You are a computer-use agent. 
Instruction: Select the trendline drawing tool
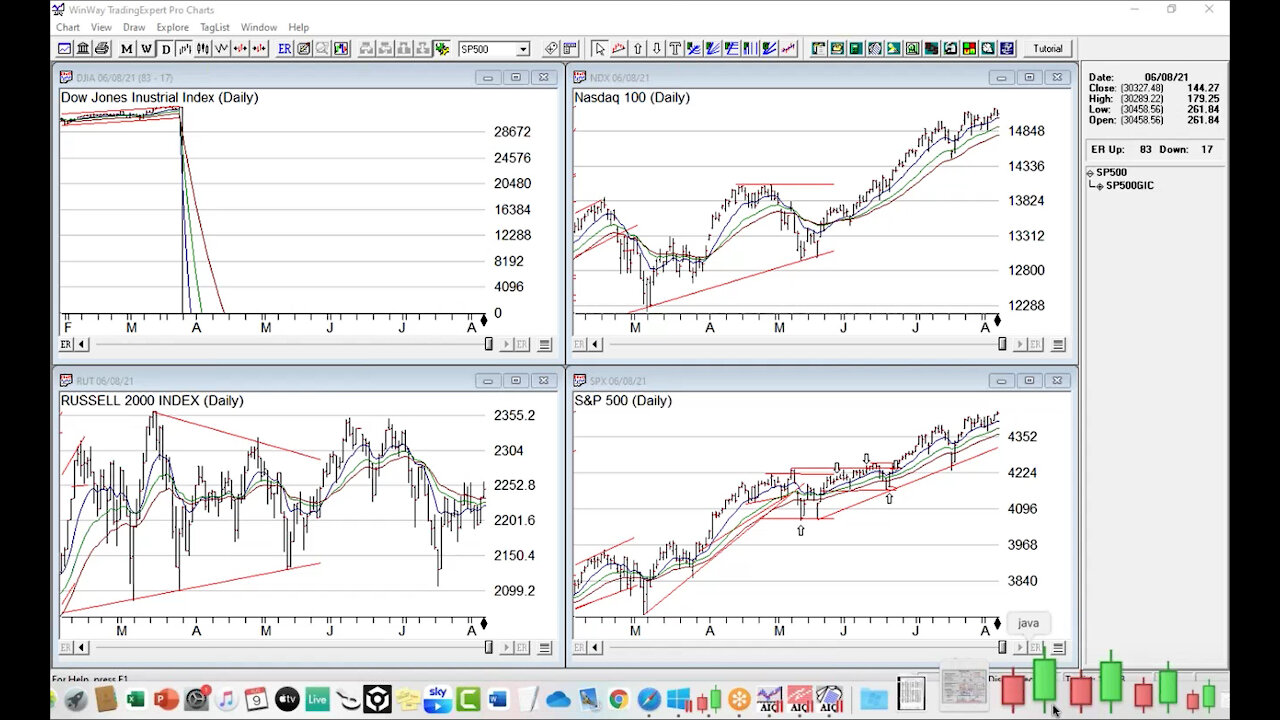pos(618,48)
